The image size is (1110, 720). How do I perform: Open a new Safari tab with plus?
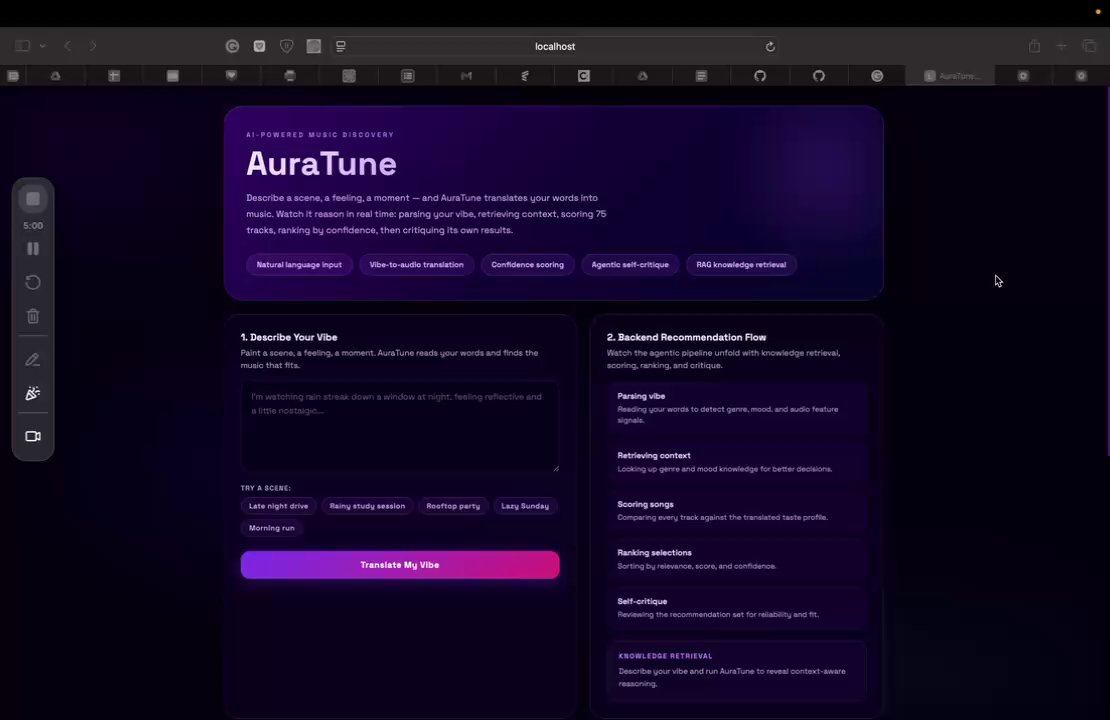pyautogui.click(x=1061, y=46)
